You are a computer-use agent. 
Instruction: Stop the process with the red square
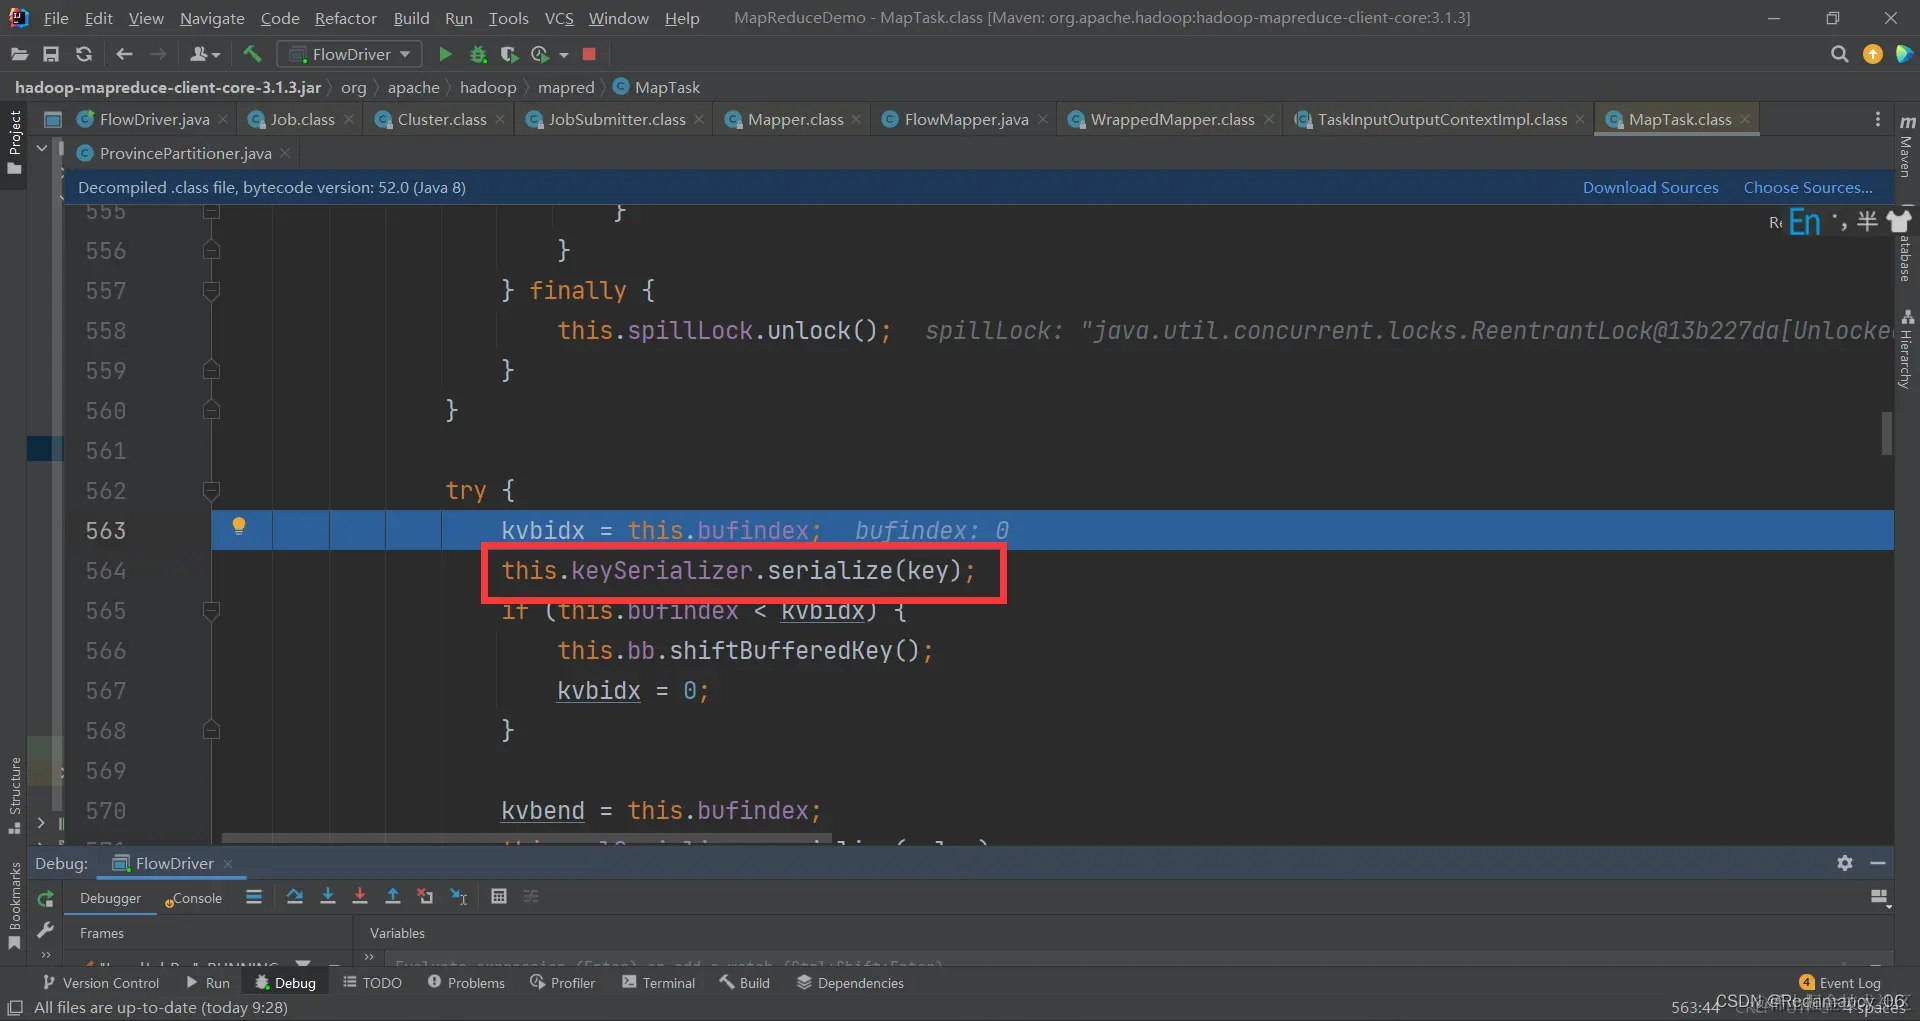589,54
